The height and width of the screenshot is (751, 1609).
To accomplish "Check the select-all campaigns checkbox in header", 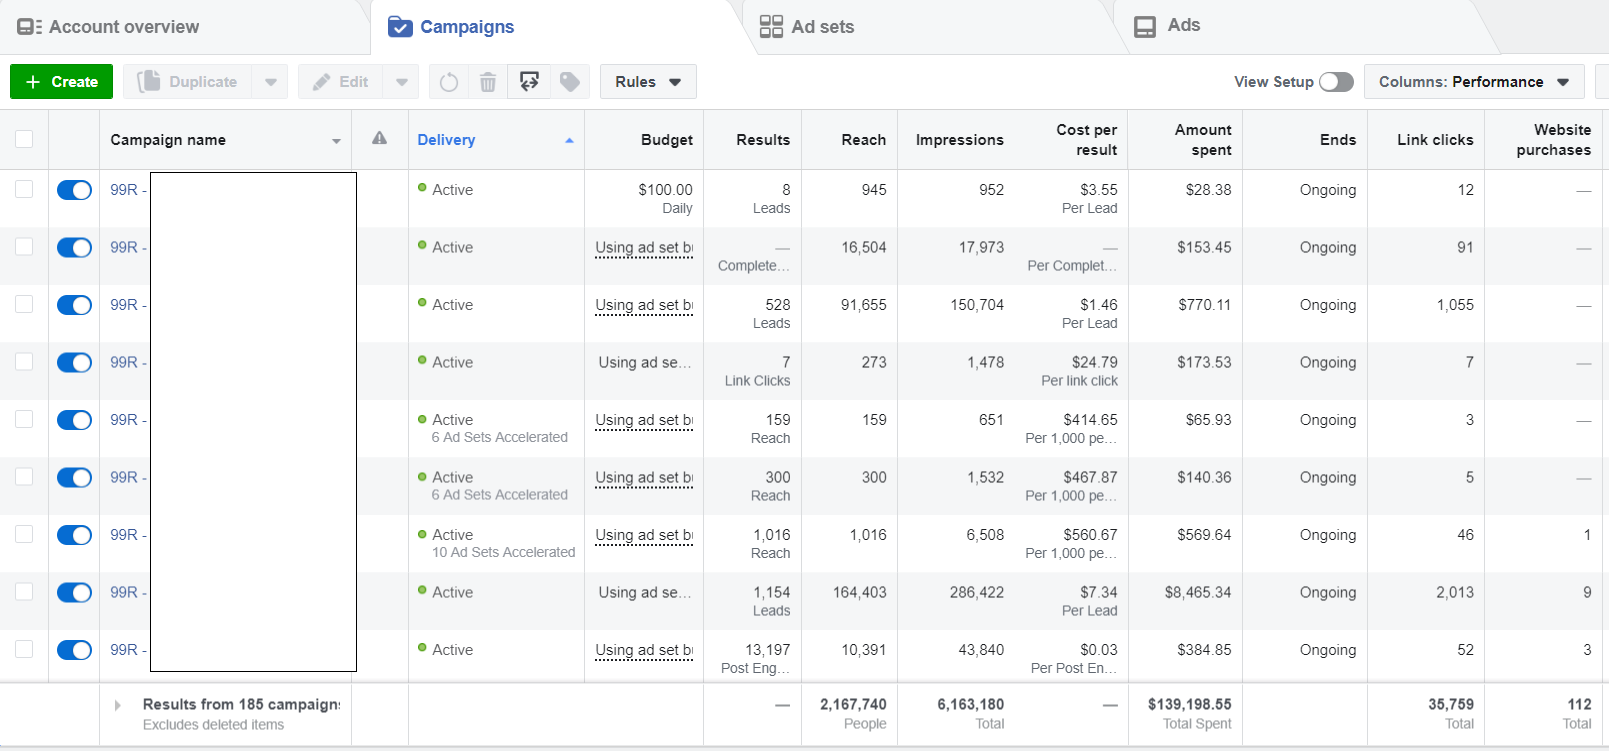I will (24, 139).
